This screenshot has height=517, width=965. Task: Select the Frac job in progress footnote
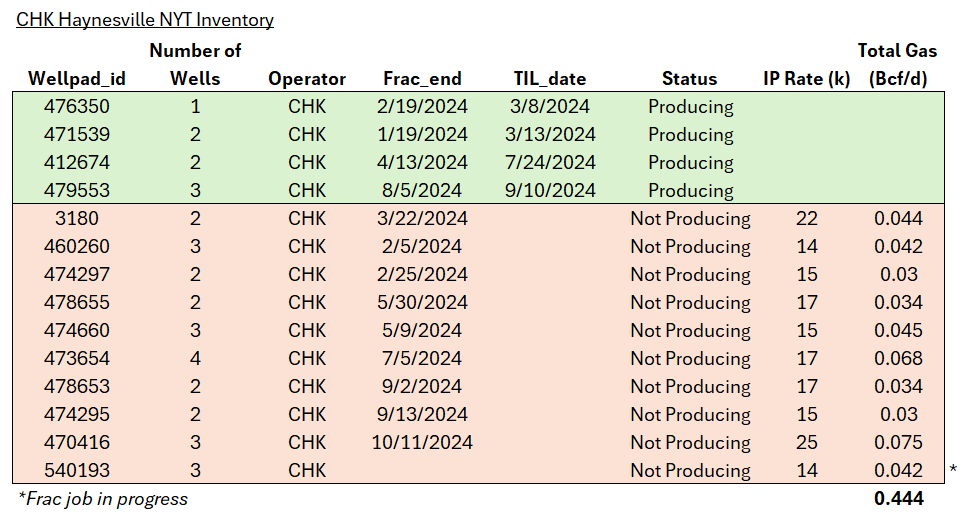102,499
